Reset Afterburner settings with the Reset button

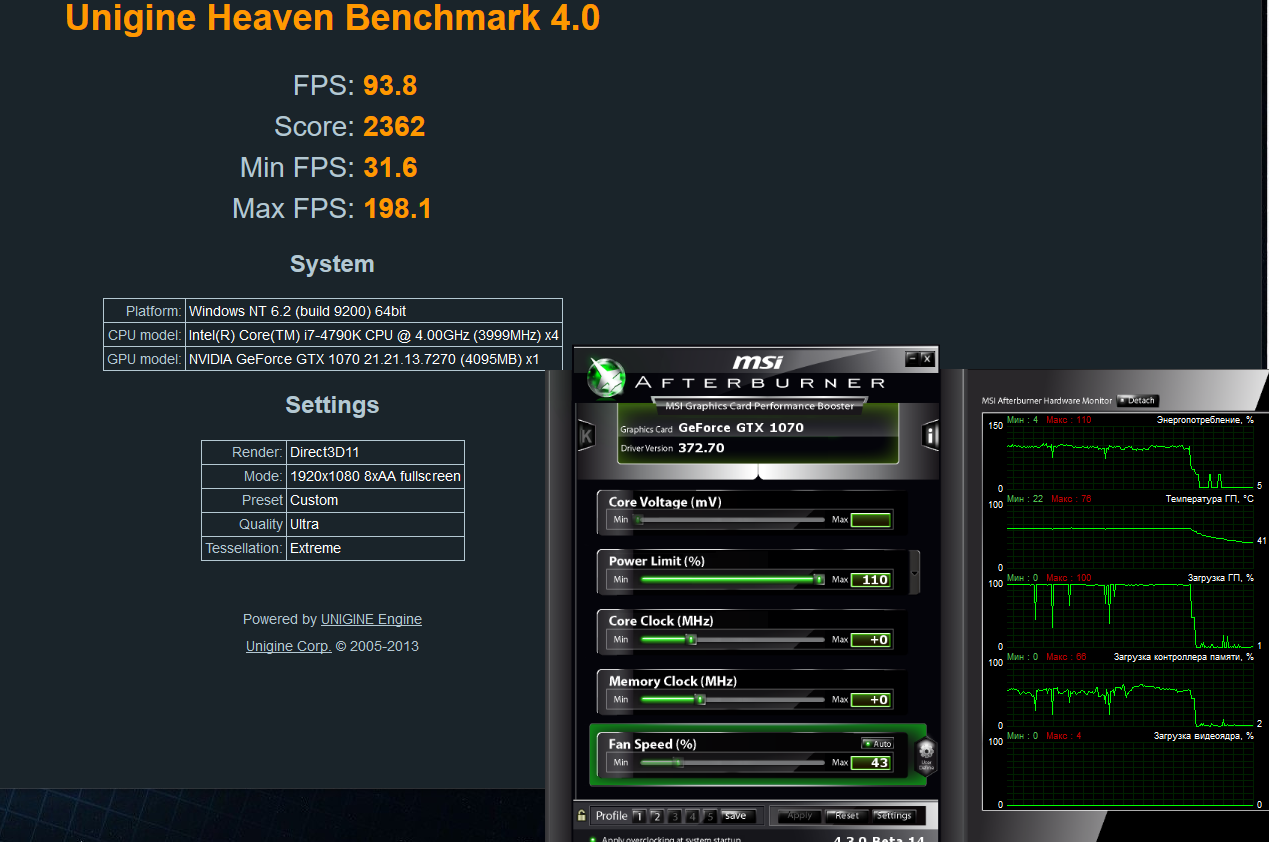tap(847, 816)
